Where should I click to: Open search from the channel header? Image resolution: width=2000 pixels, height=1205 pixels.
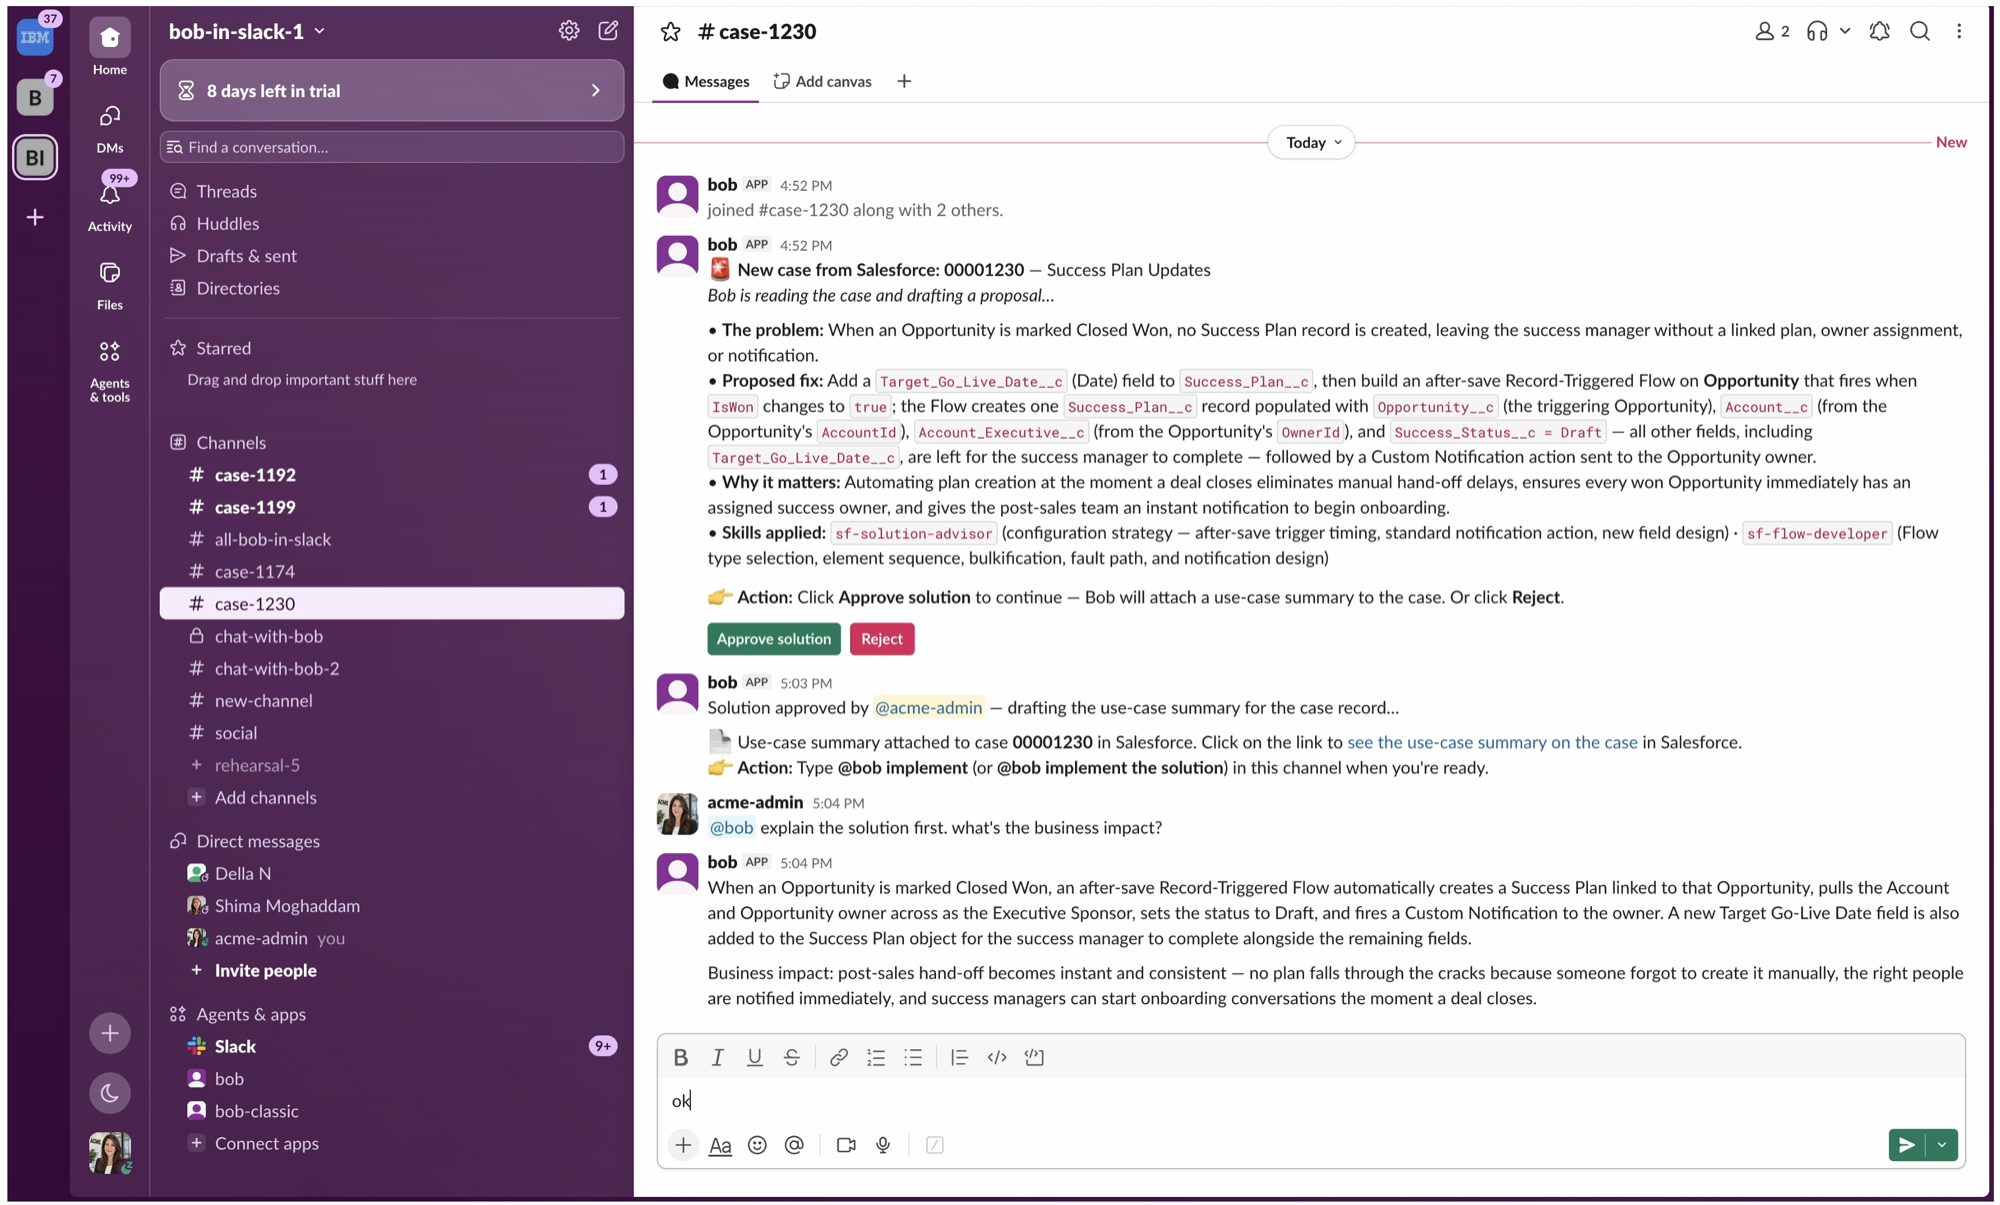[1919, 32]
